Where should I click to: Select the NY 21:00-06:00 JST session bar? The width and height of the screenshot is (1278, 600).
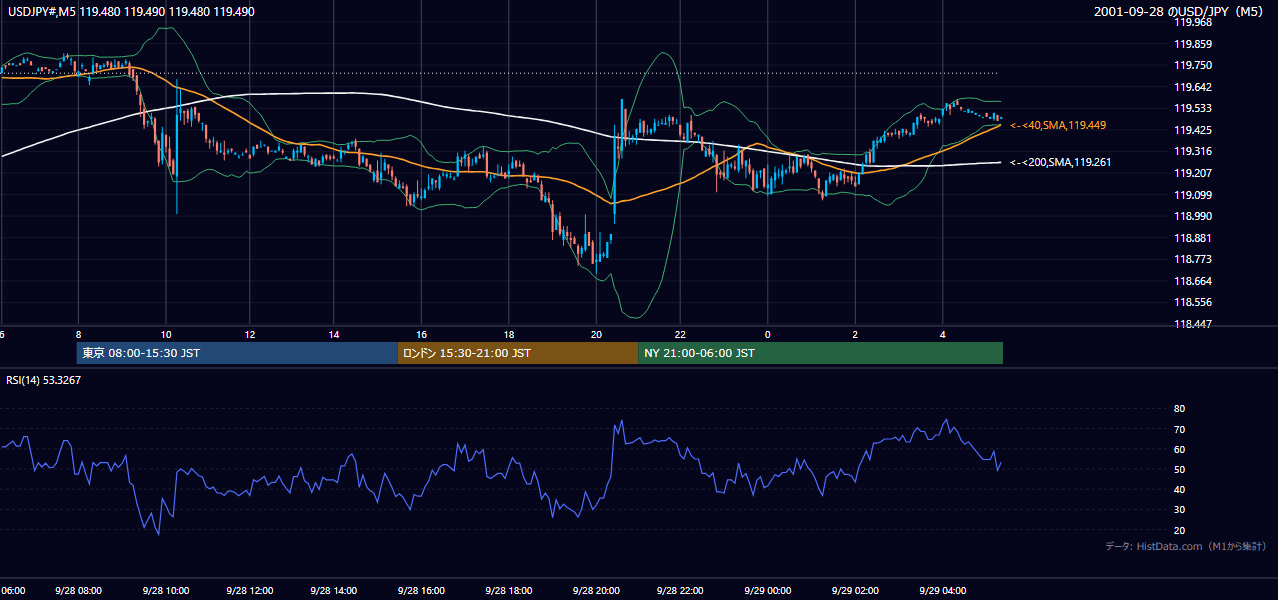[x=820, y=353]
